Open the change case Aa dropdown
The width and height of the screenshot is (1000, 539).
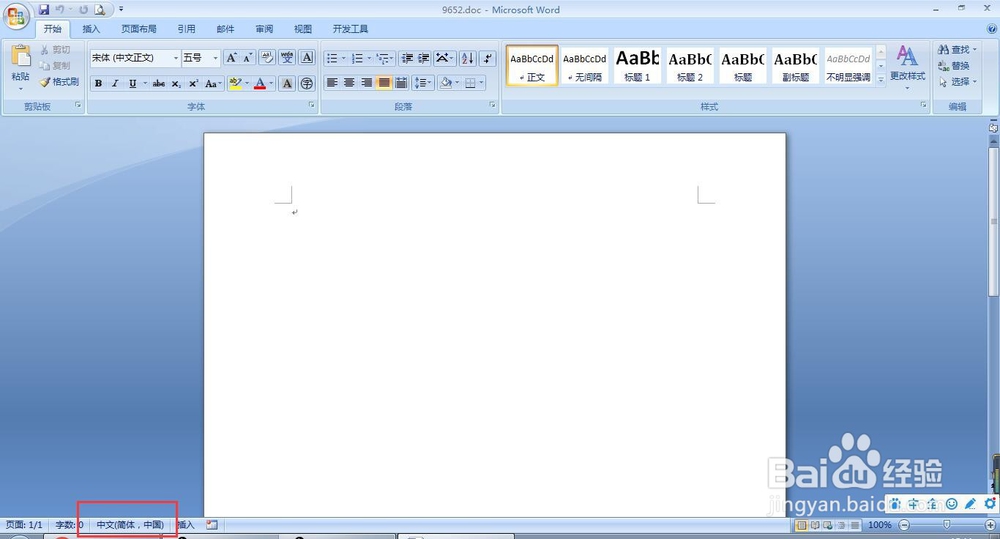pyautogui.click(x=213, y=84)
